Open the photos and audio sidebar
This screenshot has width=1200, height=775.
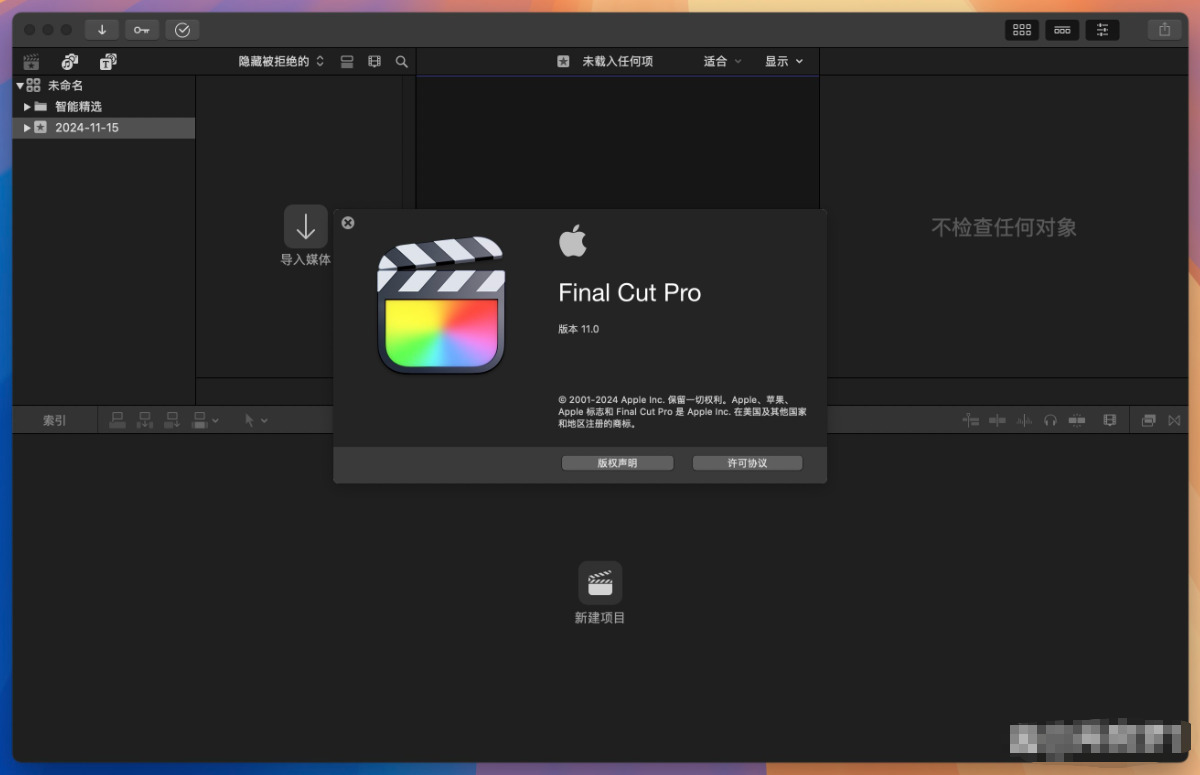point(69,62)
